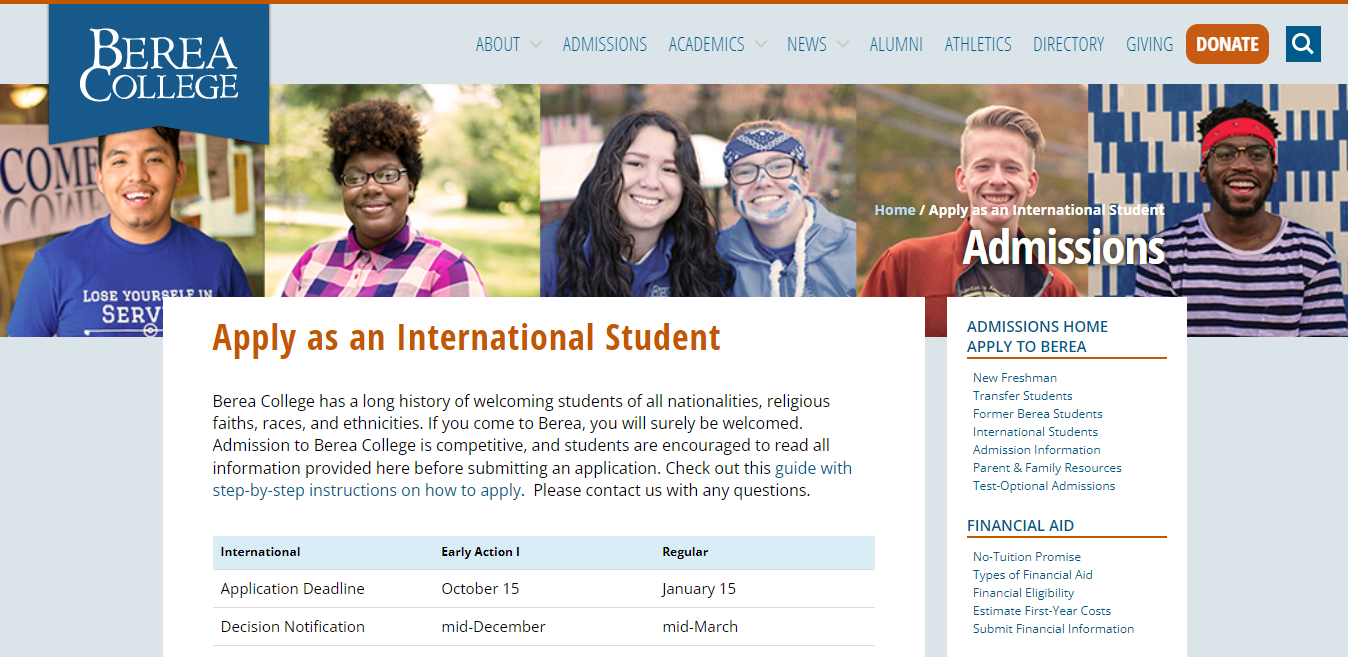Select News in the top navigation
Screen dimensions: 1348x657
click(807, 44)
